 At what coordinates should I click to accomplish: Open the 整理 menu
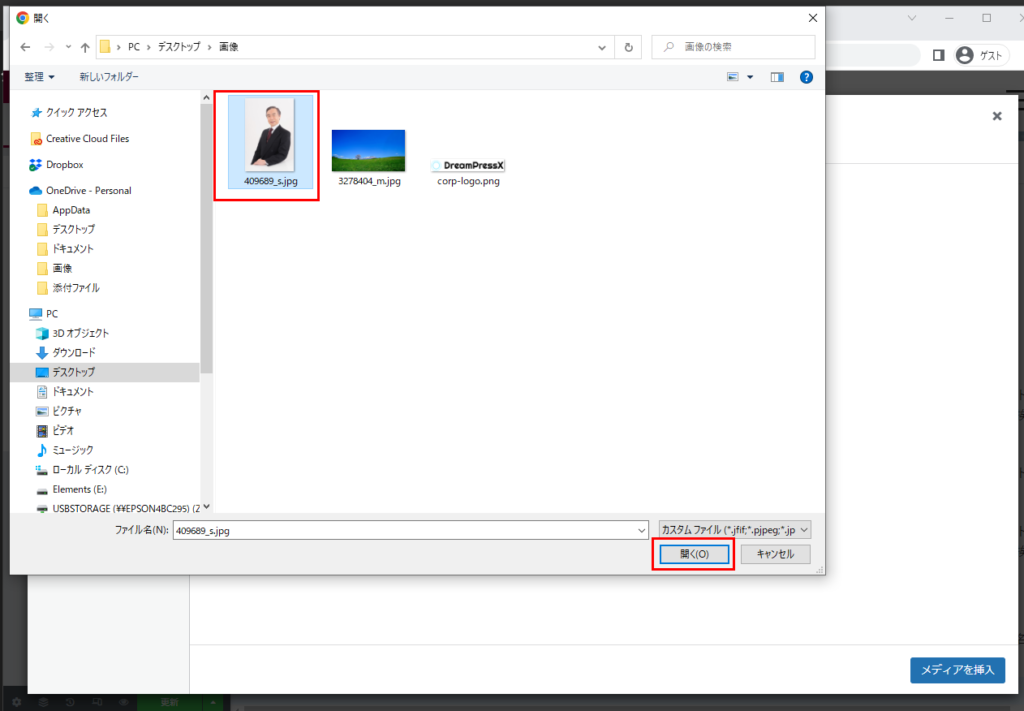pos(40,77)
